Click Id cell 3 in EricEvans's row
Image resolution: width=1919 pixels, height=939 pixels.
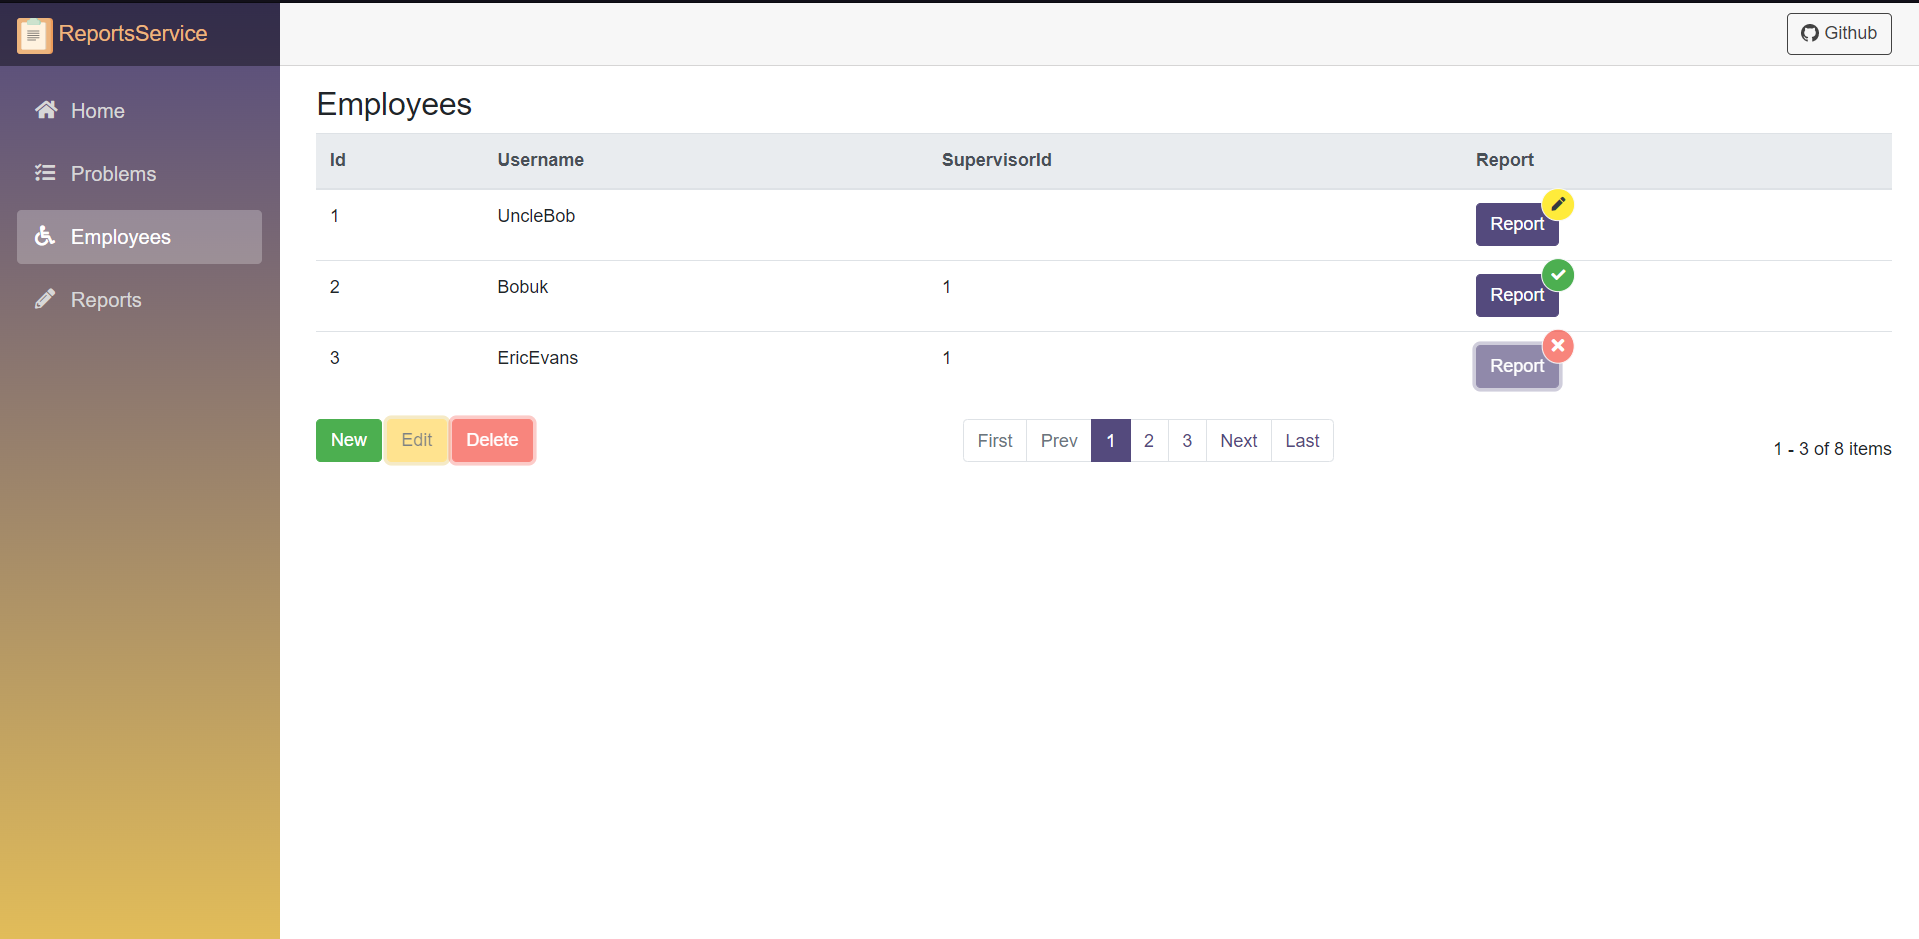(335, 358)
